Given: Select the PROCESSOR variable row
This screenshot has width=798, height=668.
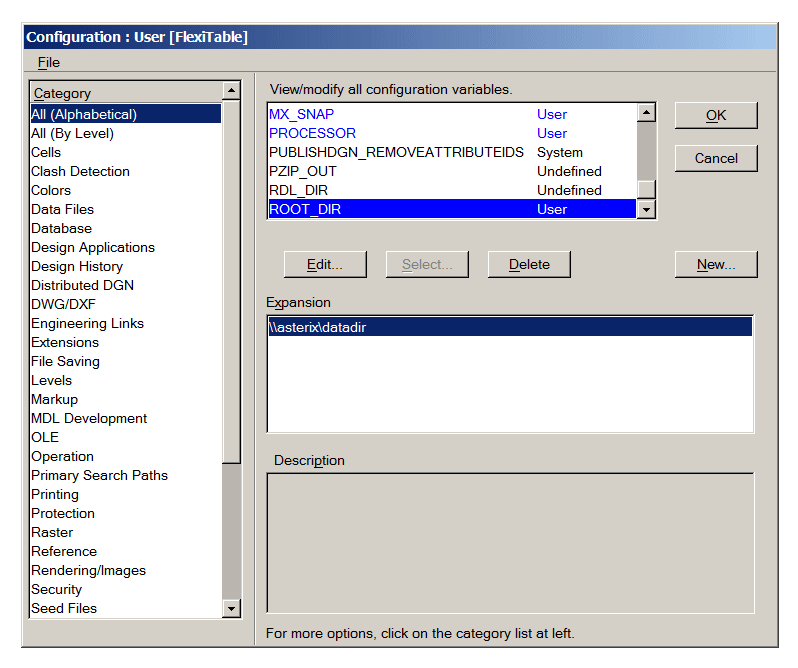Looking at the screenshot, I should pyautogui.click(x=452, y=133).
